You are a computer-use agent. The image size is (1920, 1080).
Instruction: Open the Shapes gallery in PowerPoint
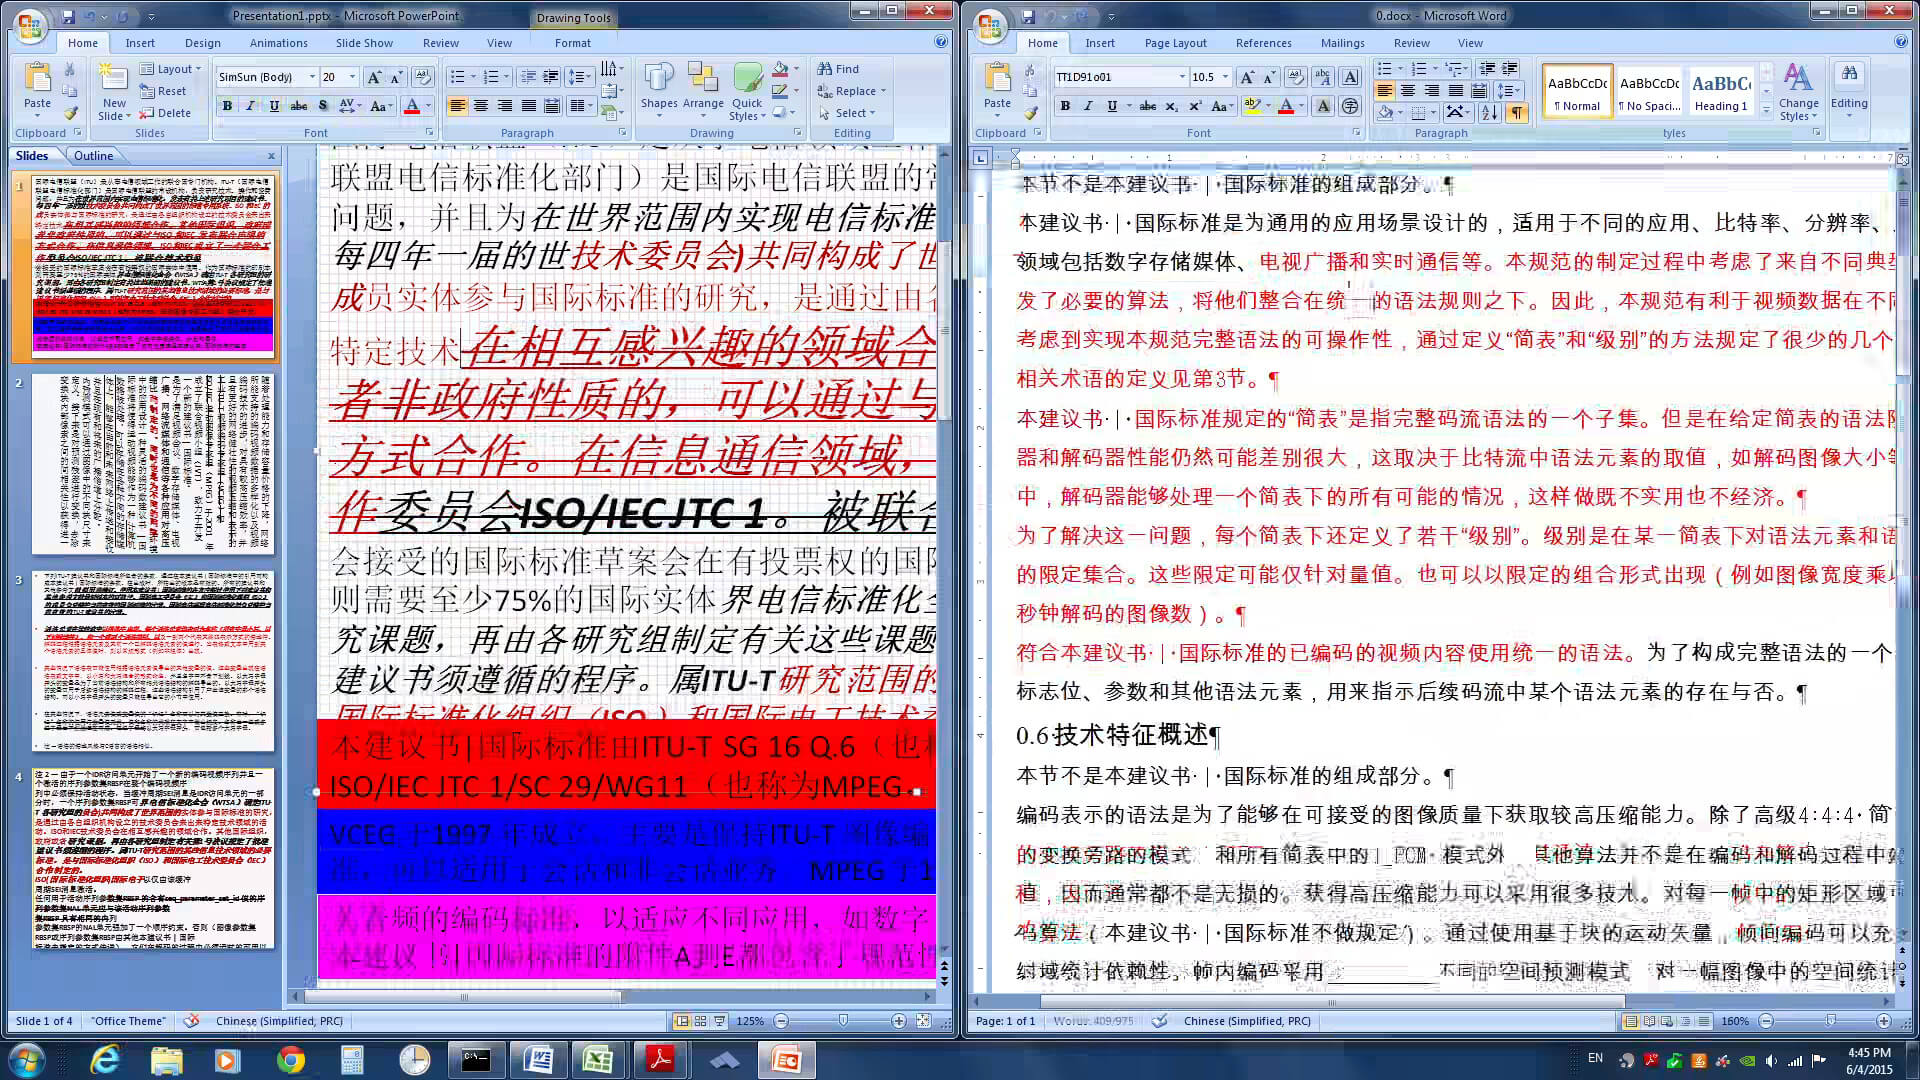659,90
